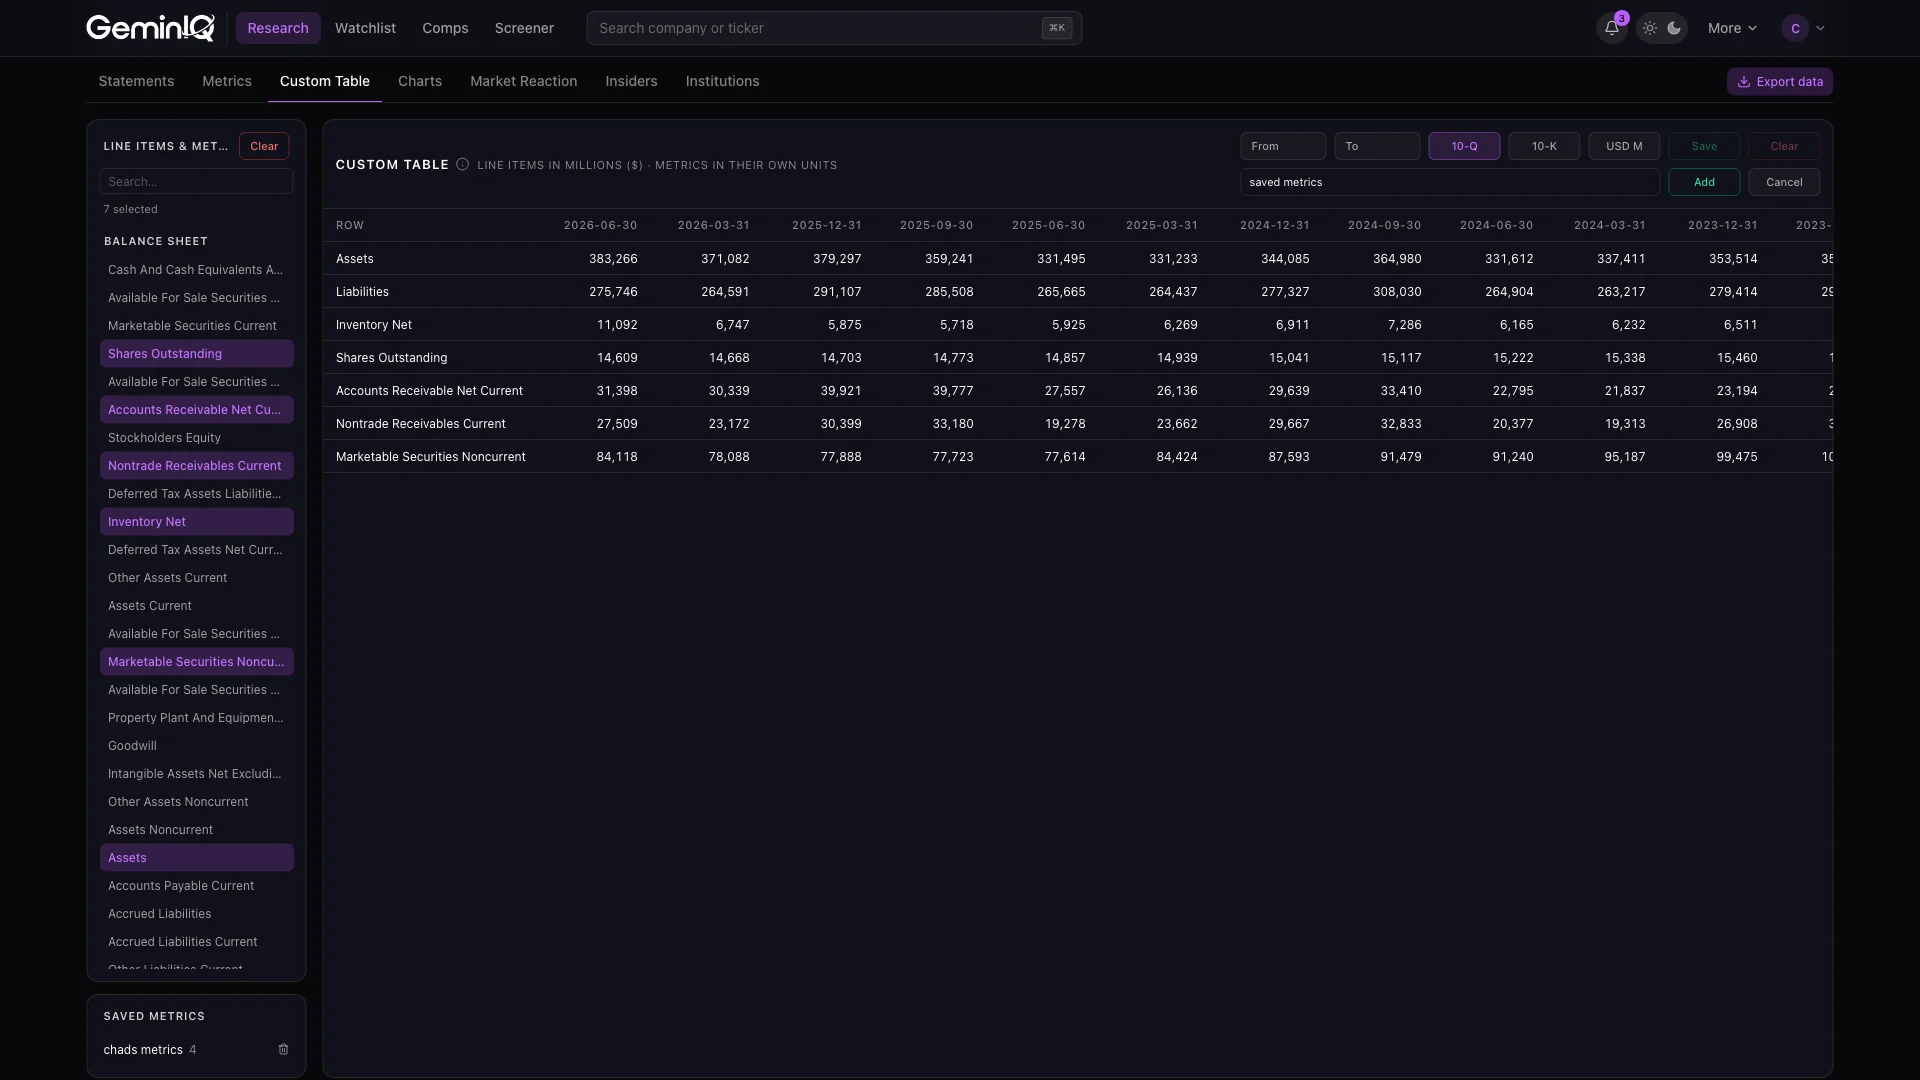Viewport: 1920px width, 1080px height.
Task: Select Assets Current line item
Action: [x=196, y=605]
